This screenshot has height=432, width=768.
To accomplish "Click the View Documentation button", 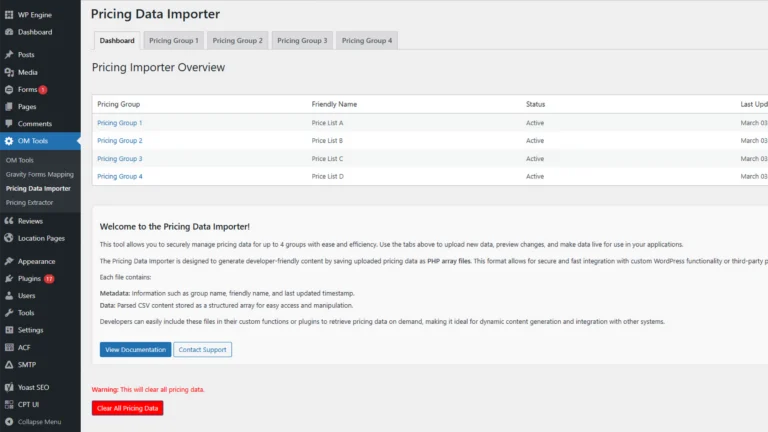I will (x=136, y=350).
